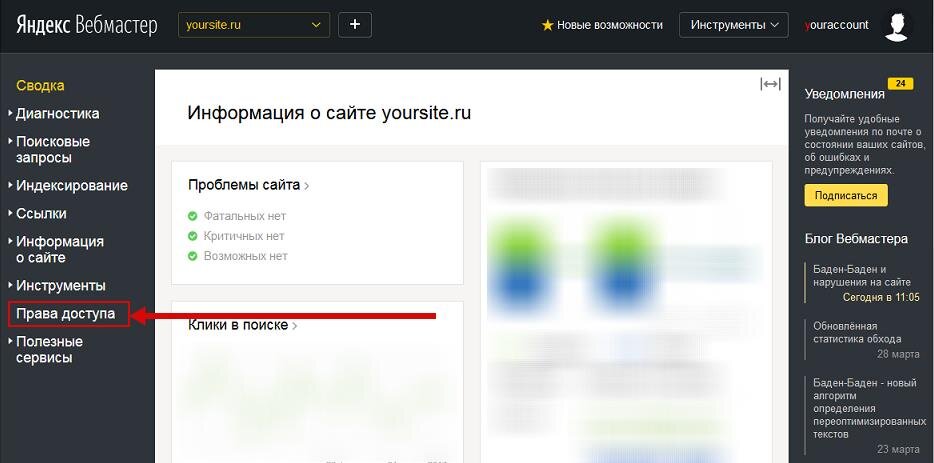Select Сводка in the sidebar

40,85
